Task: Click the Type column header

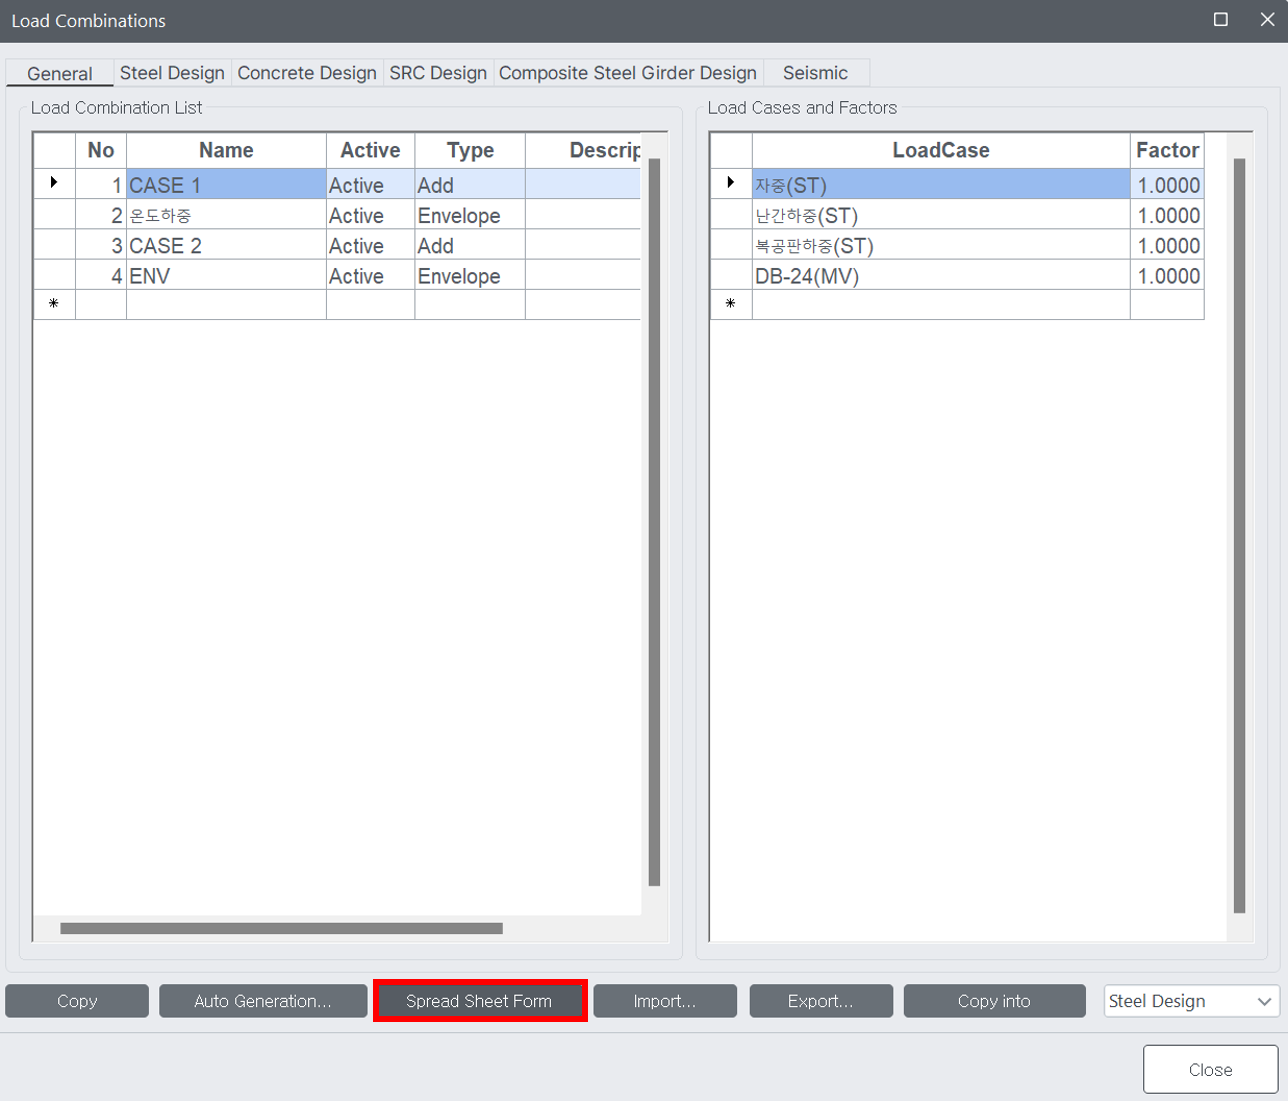Action: click(x=470, y=150)
